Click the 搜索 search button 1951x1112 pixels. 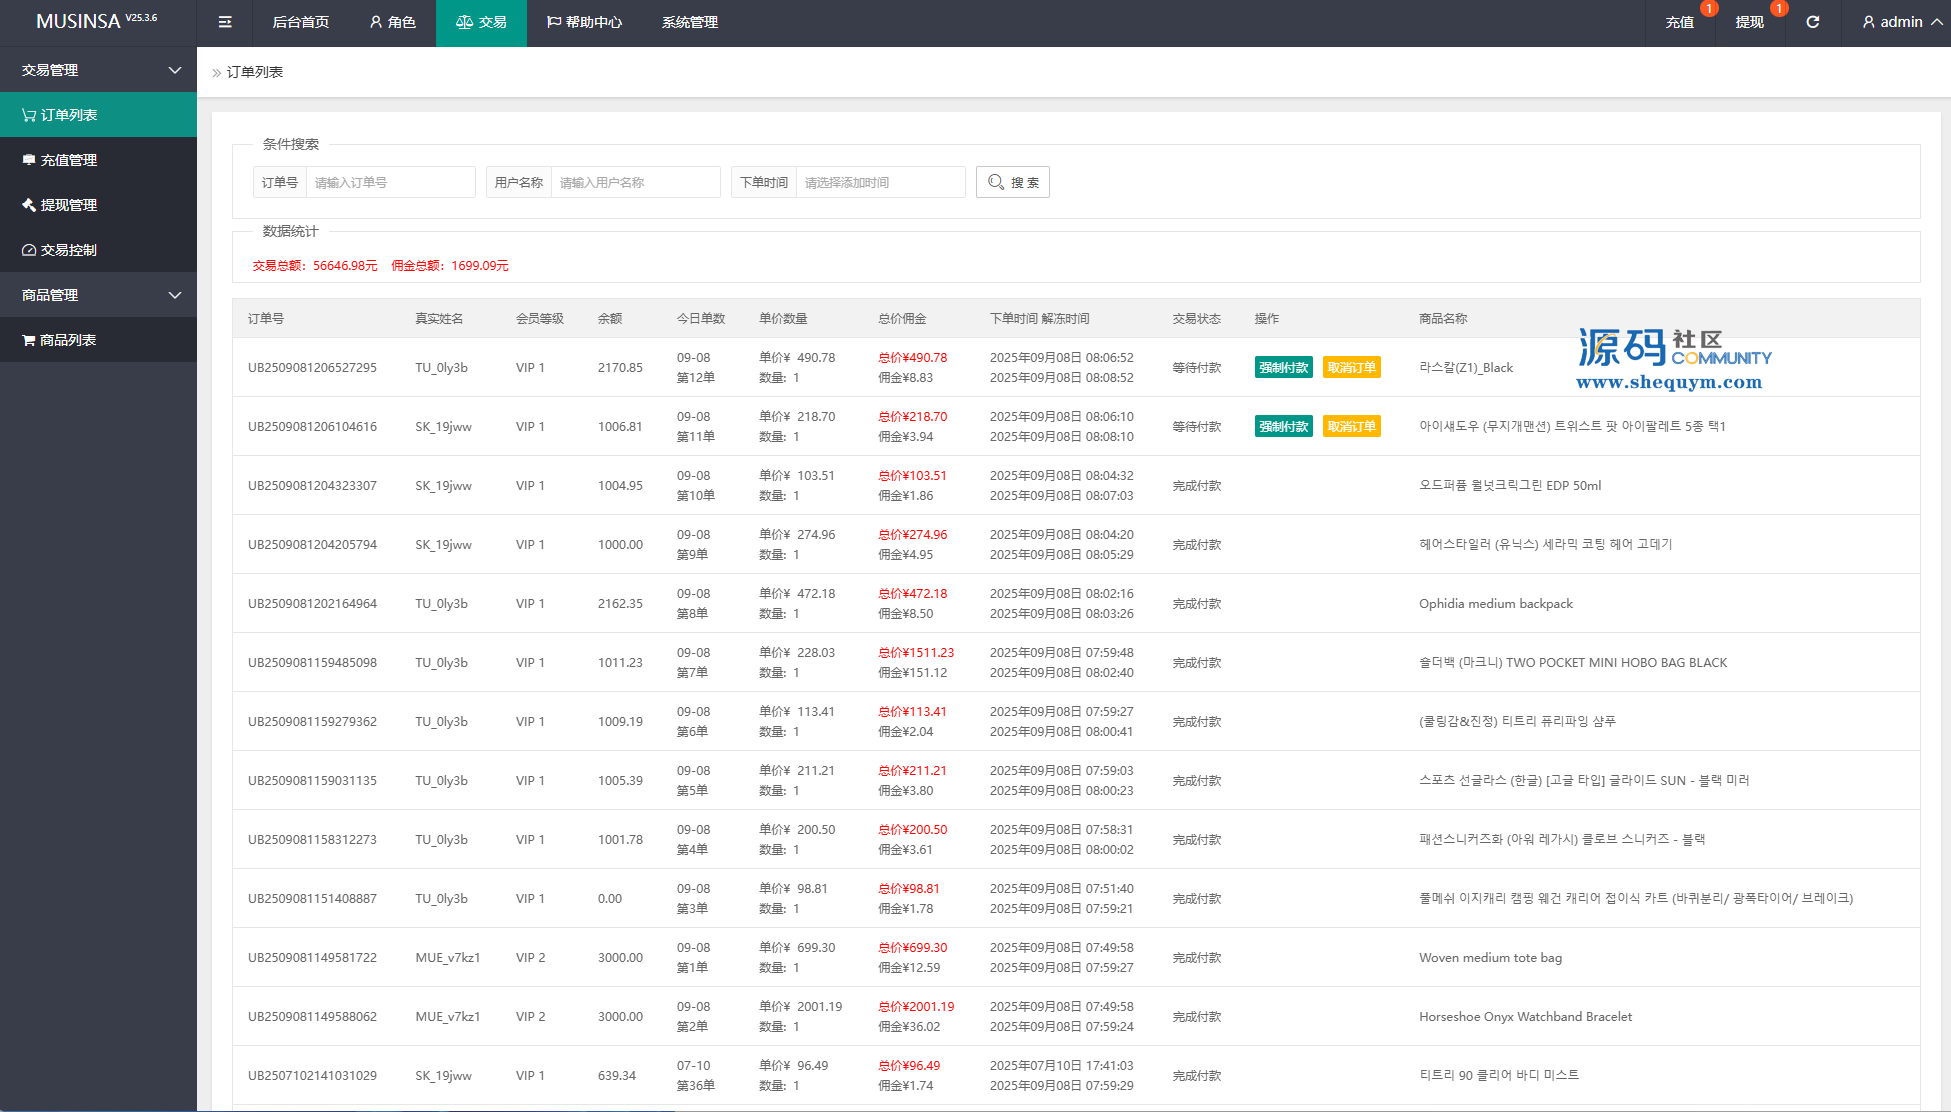(x=1012, y=182)
